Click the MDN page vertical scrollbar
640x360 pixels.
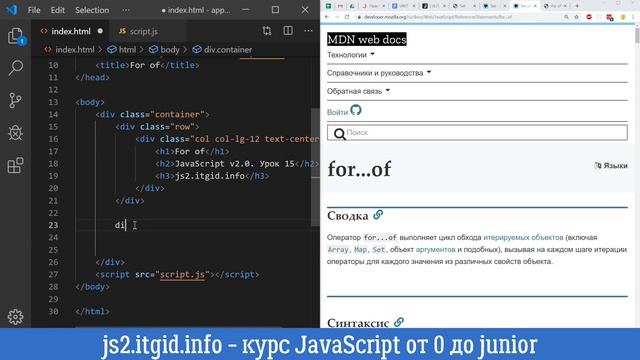637,35
